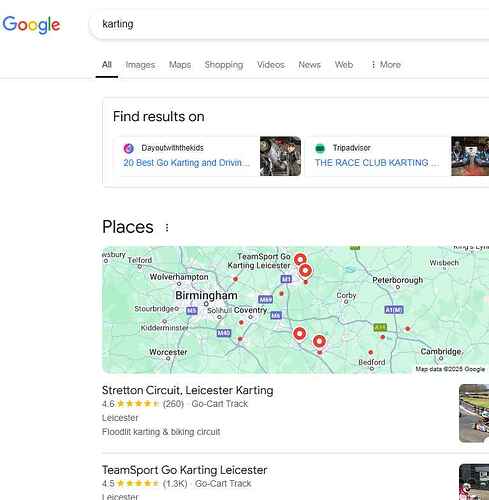Open TeamSport Go Karting Leicester listing
Viewport: 489px width, 500px height.
click(x=185, y=470)
